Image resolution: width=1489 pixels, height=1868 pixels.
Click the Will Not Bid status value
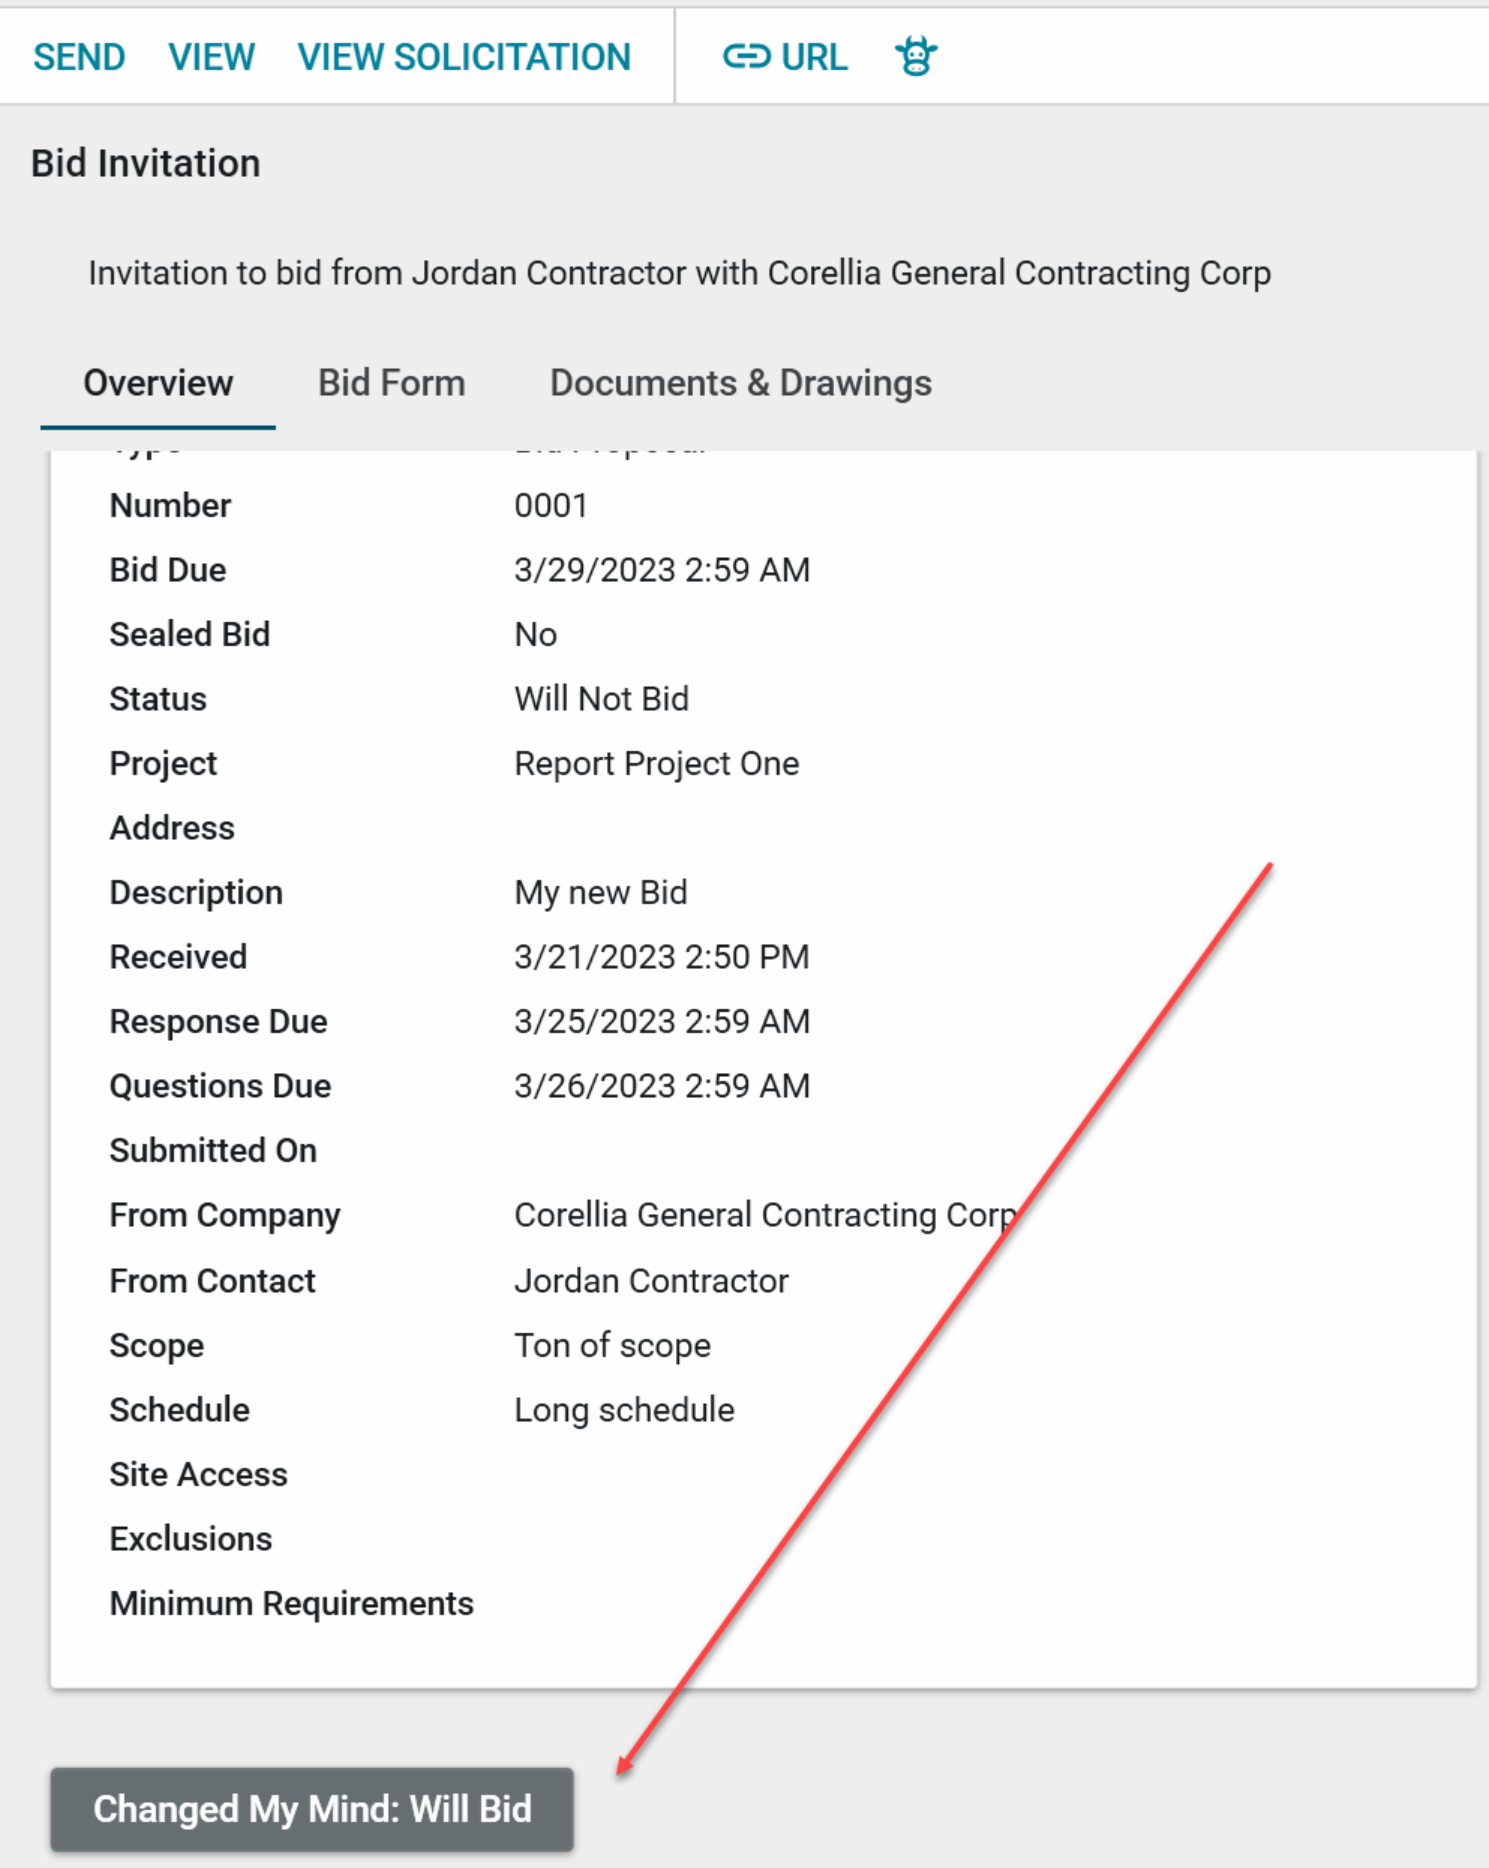(601, 699)
